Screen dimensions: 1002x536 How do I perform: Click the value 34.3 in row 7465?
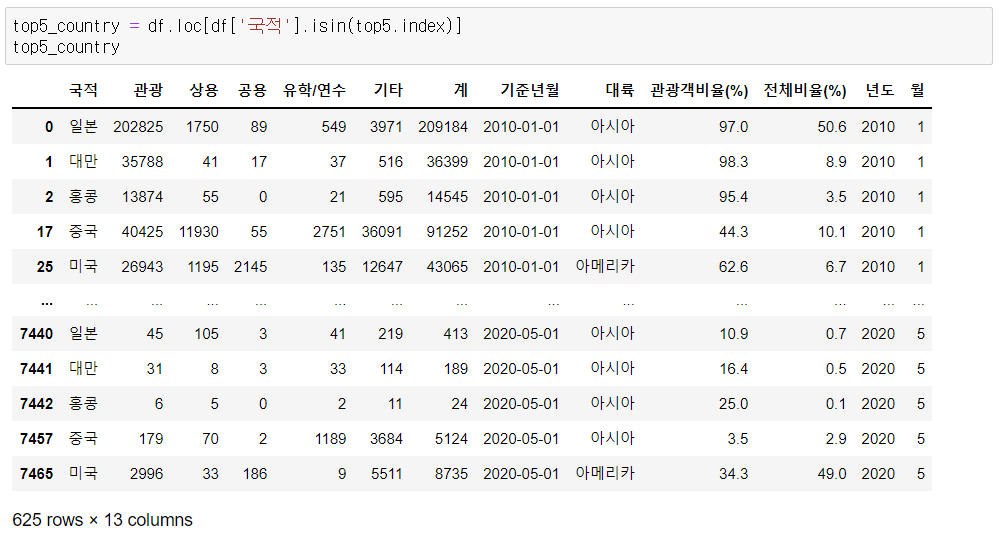734,474
